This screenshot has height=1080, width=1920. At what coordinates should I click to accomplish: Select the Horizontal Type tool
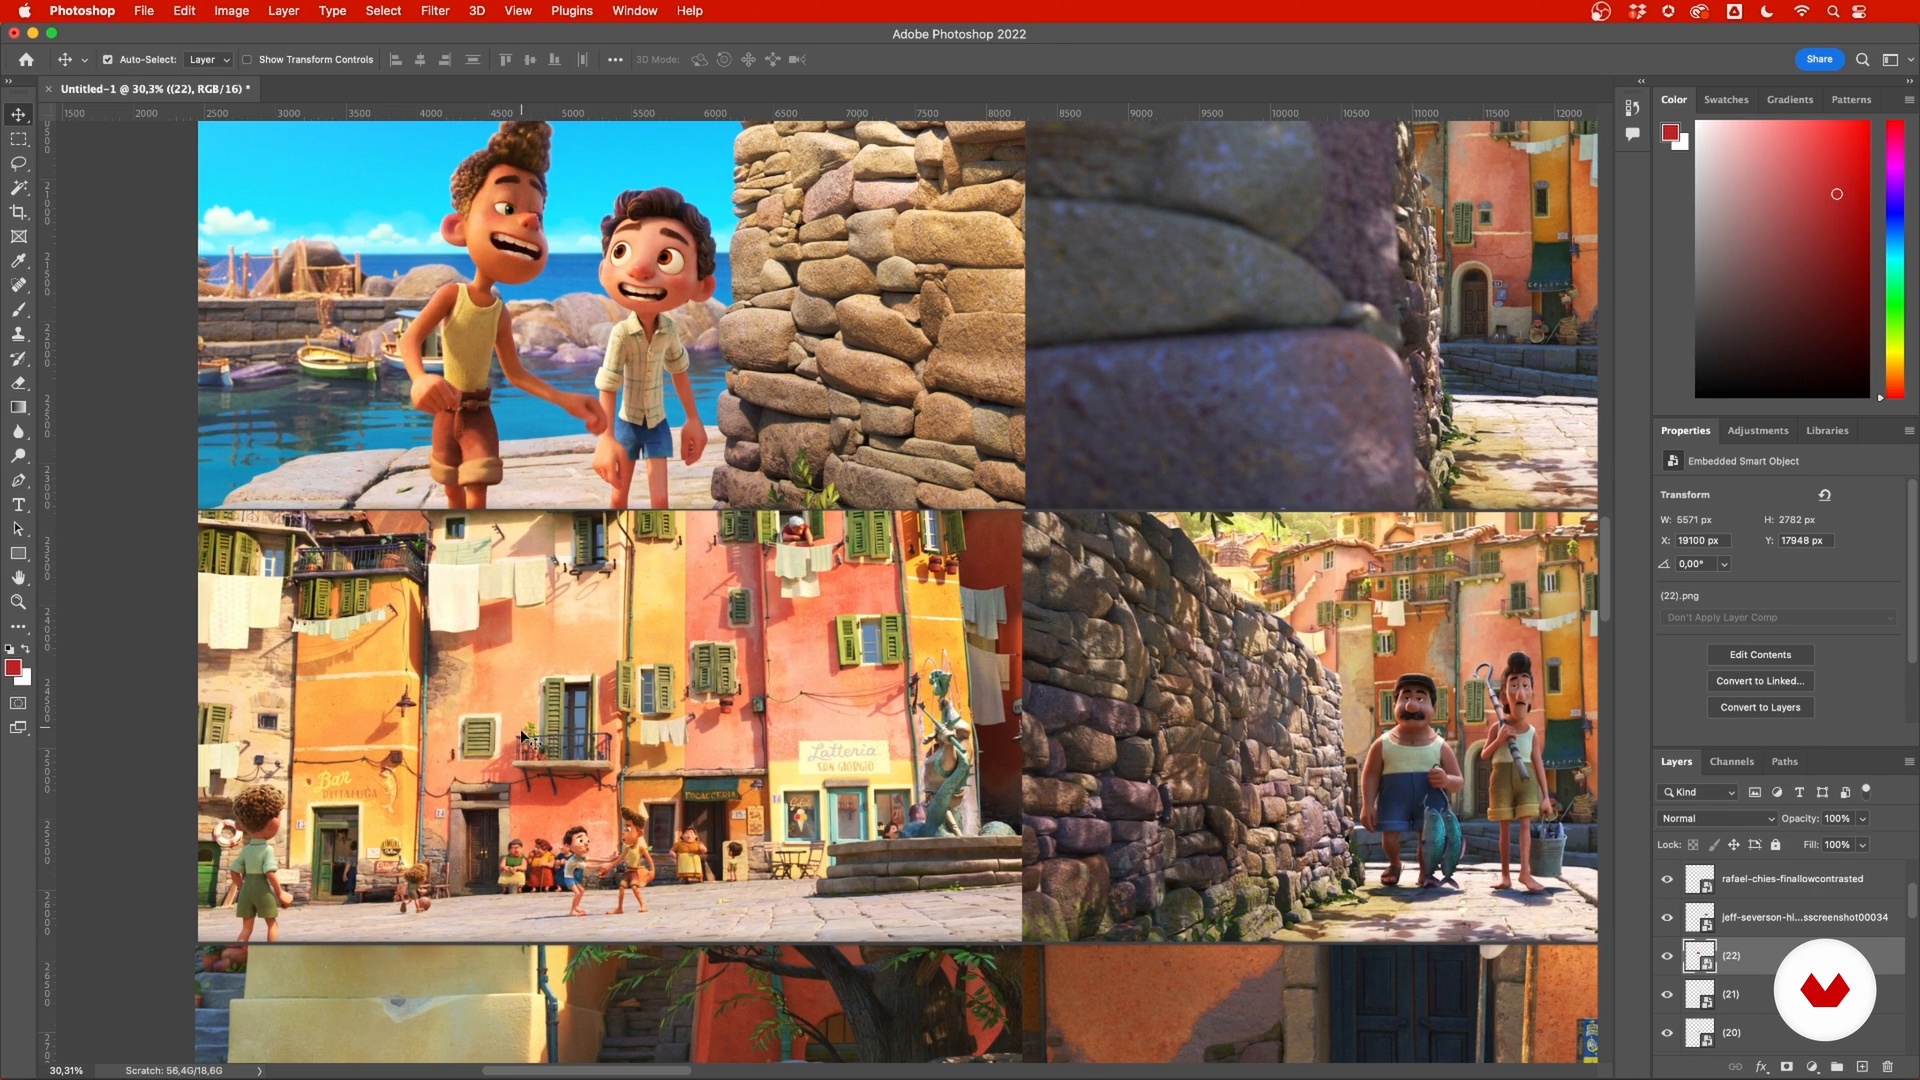[18, 505]
